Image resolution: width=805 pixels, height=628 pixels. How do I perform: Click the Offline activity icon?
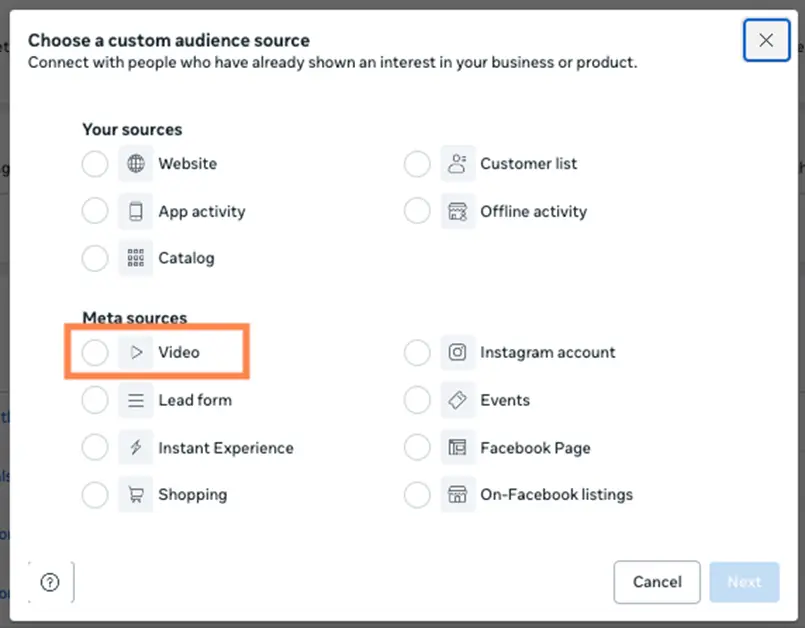458,211
